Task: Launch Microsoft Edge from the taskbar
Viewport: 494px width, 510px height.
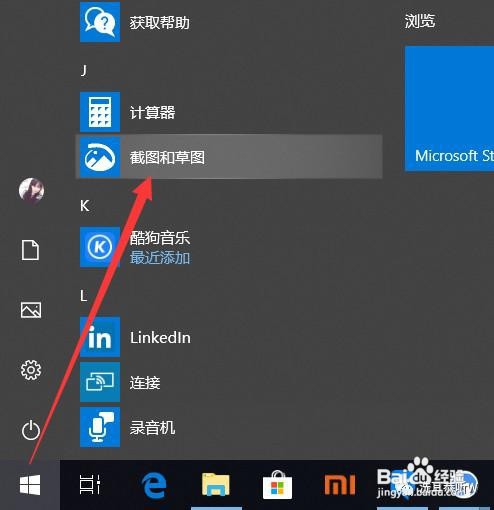Action: click(x=154, y=485)
